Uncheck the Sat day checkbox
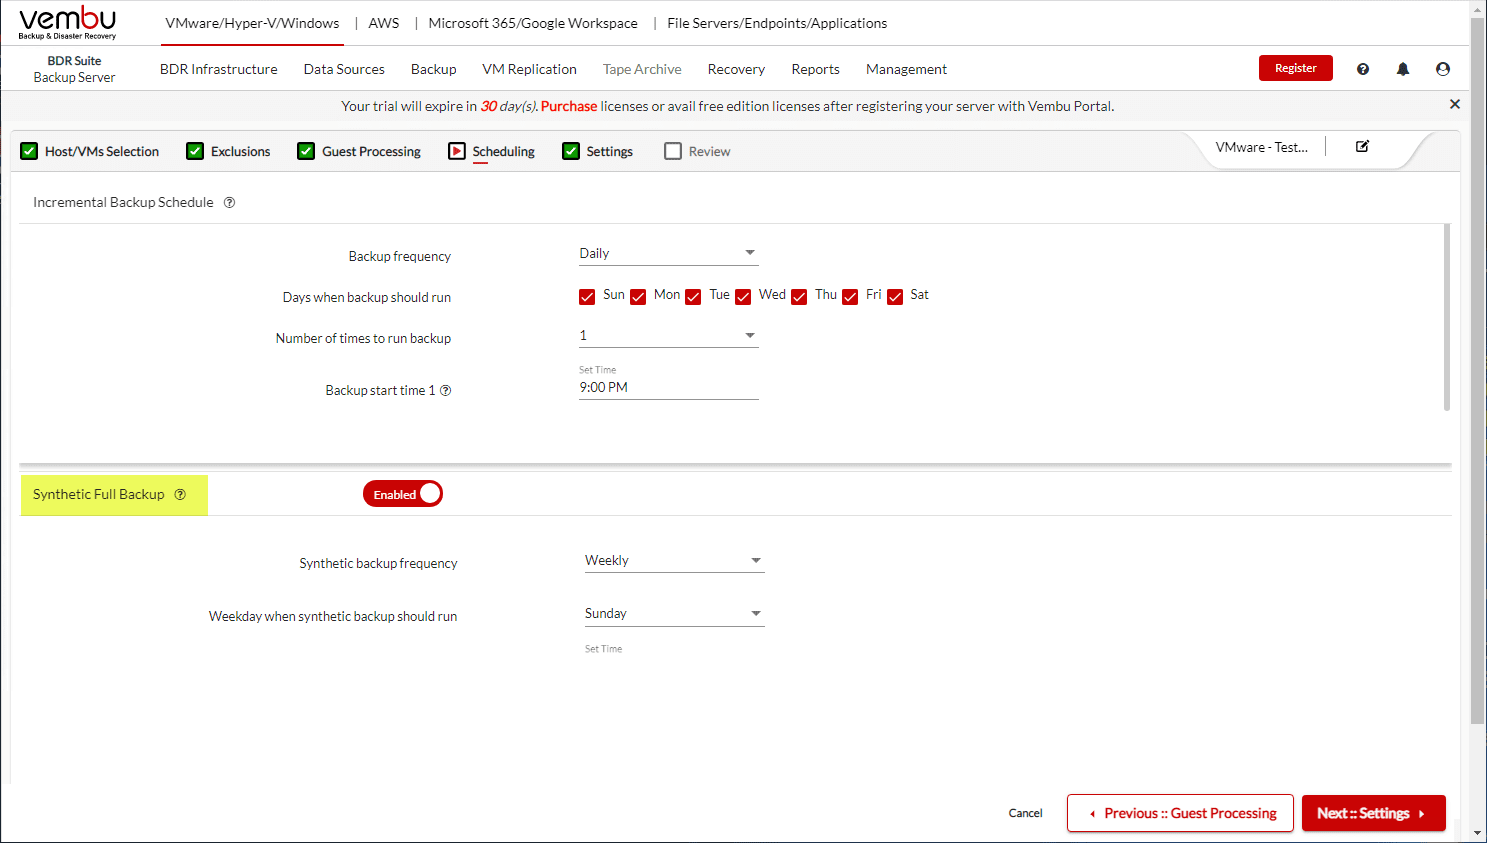The image size is (1487, 843). (x=895, y=297)
